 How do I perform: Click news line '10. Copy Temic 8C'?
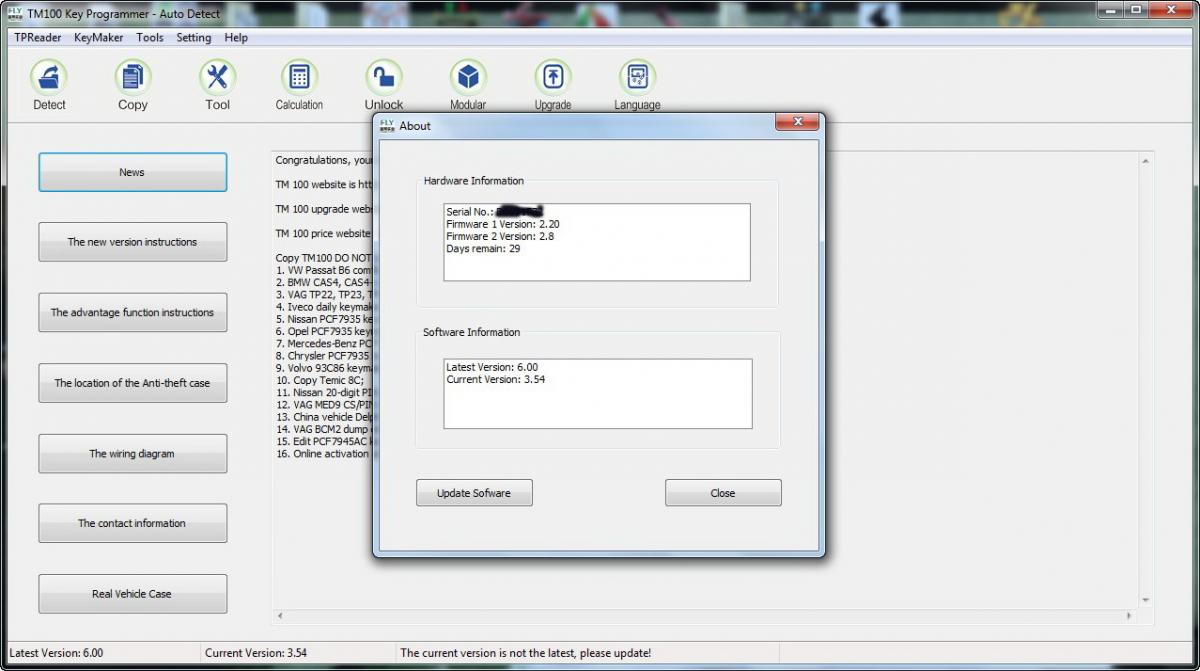320,380
